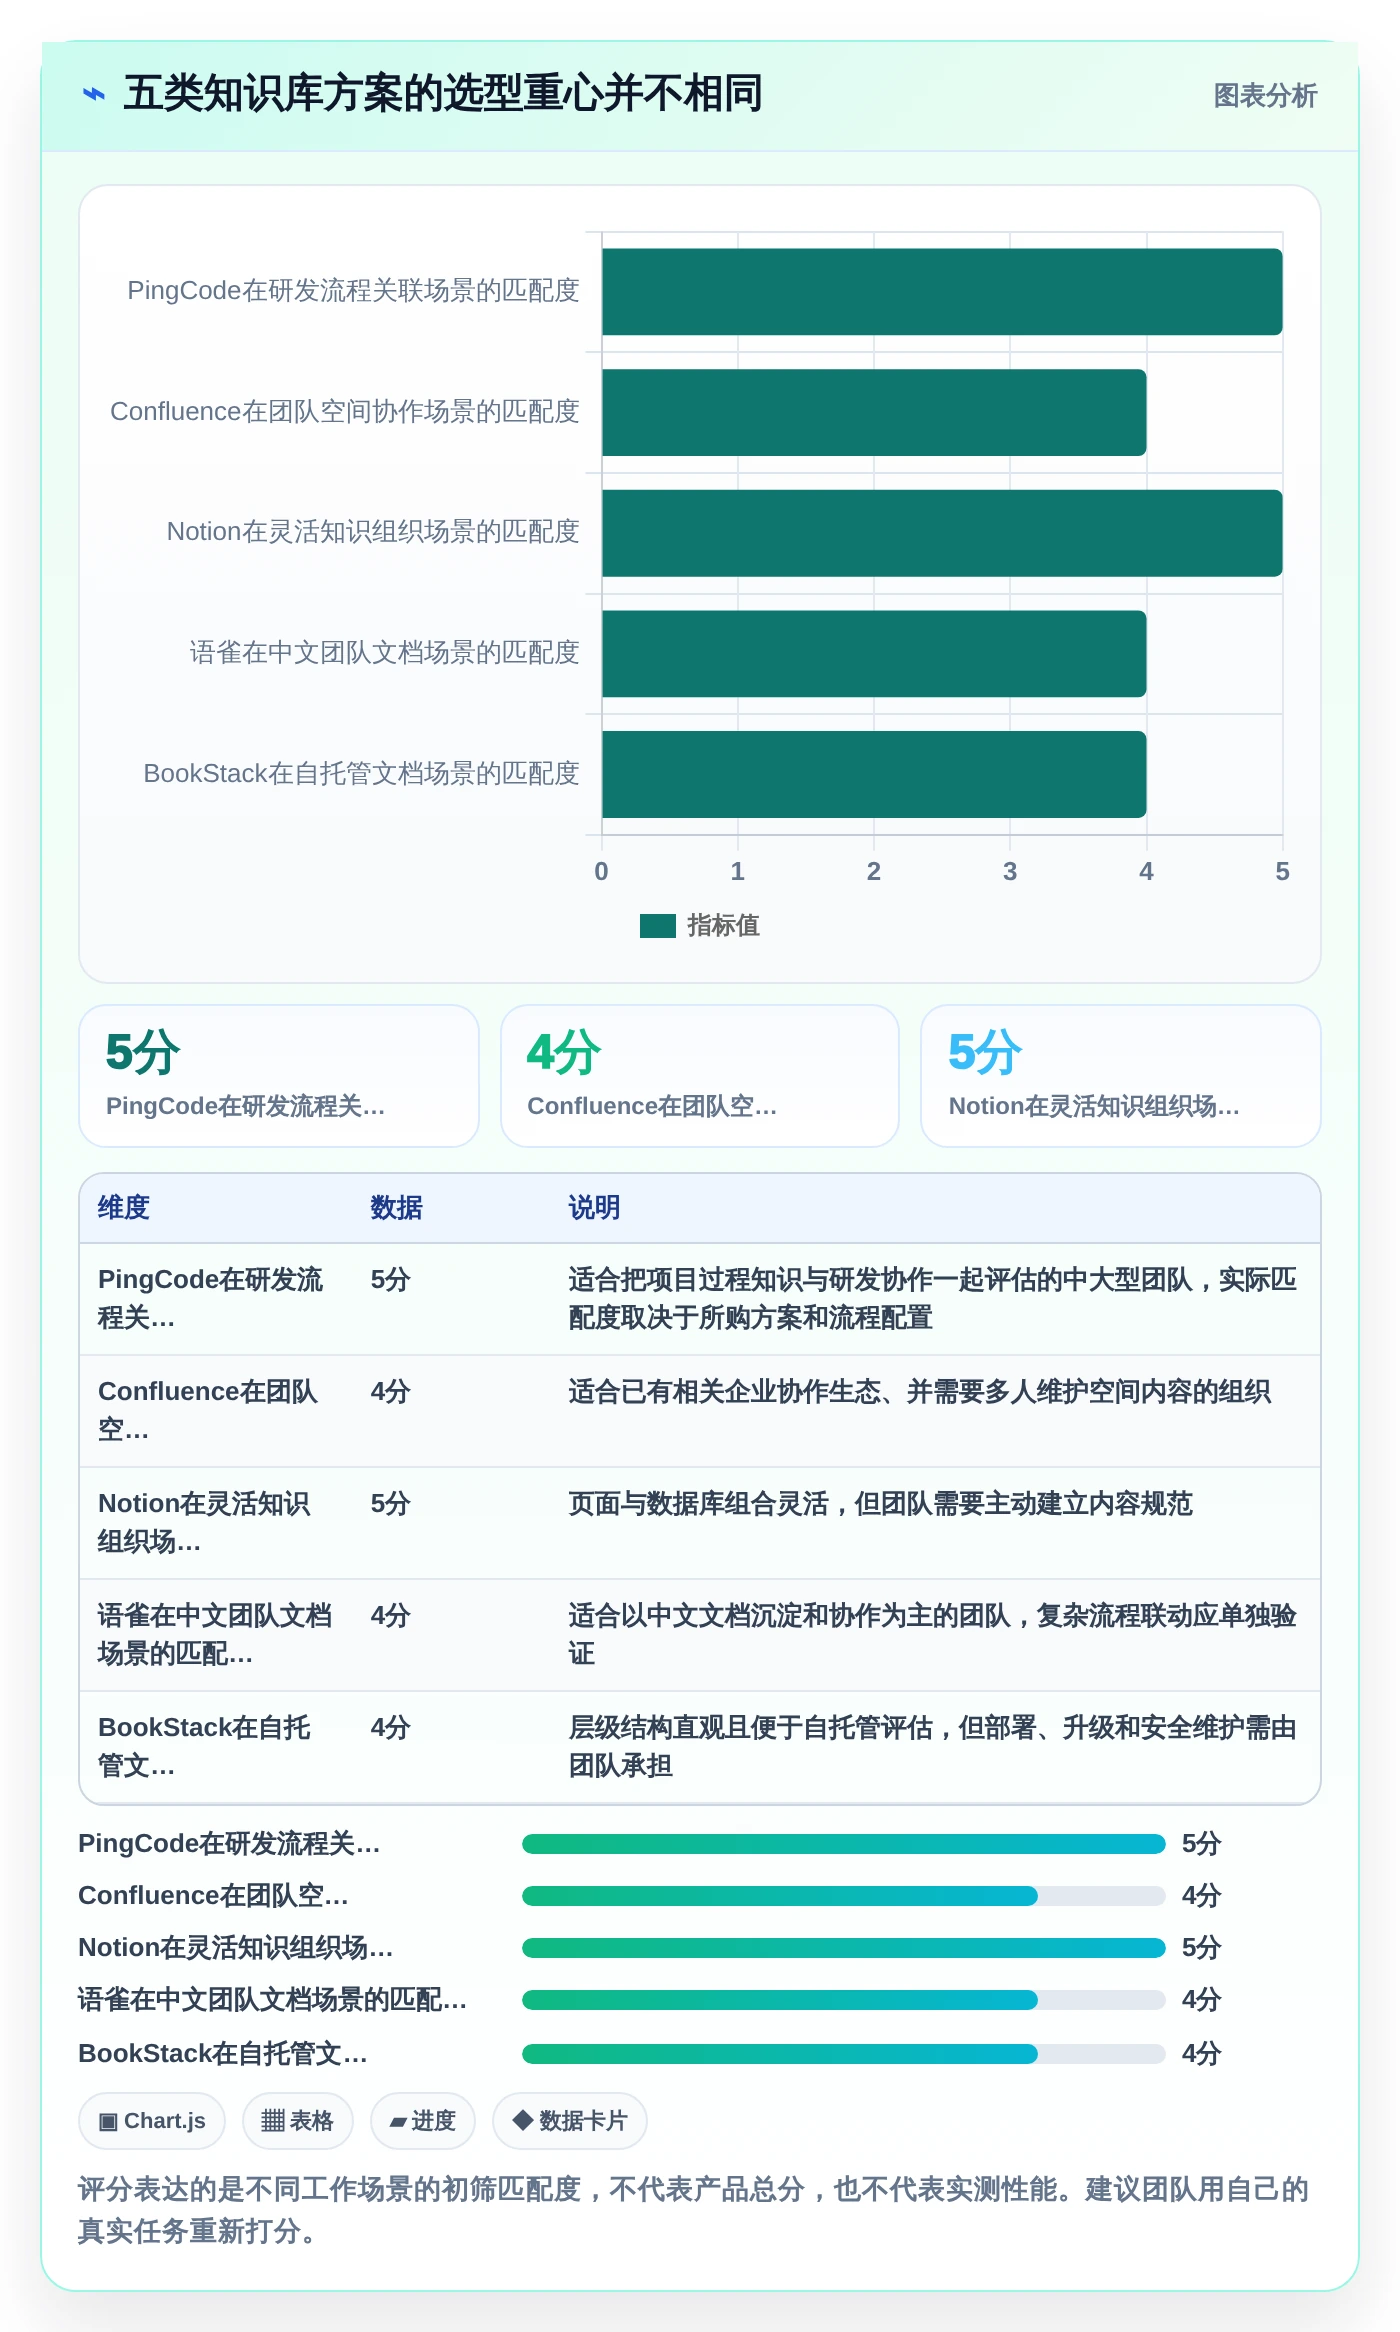
Task: Click the Confluence bar in the chart
Action: [x=874, y=412]
